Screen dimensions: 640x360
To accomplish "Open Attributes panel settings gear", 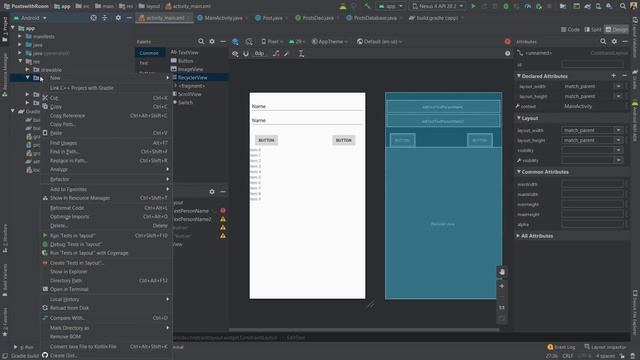I will 614,41.
